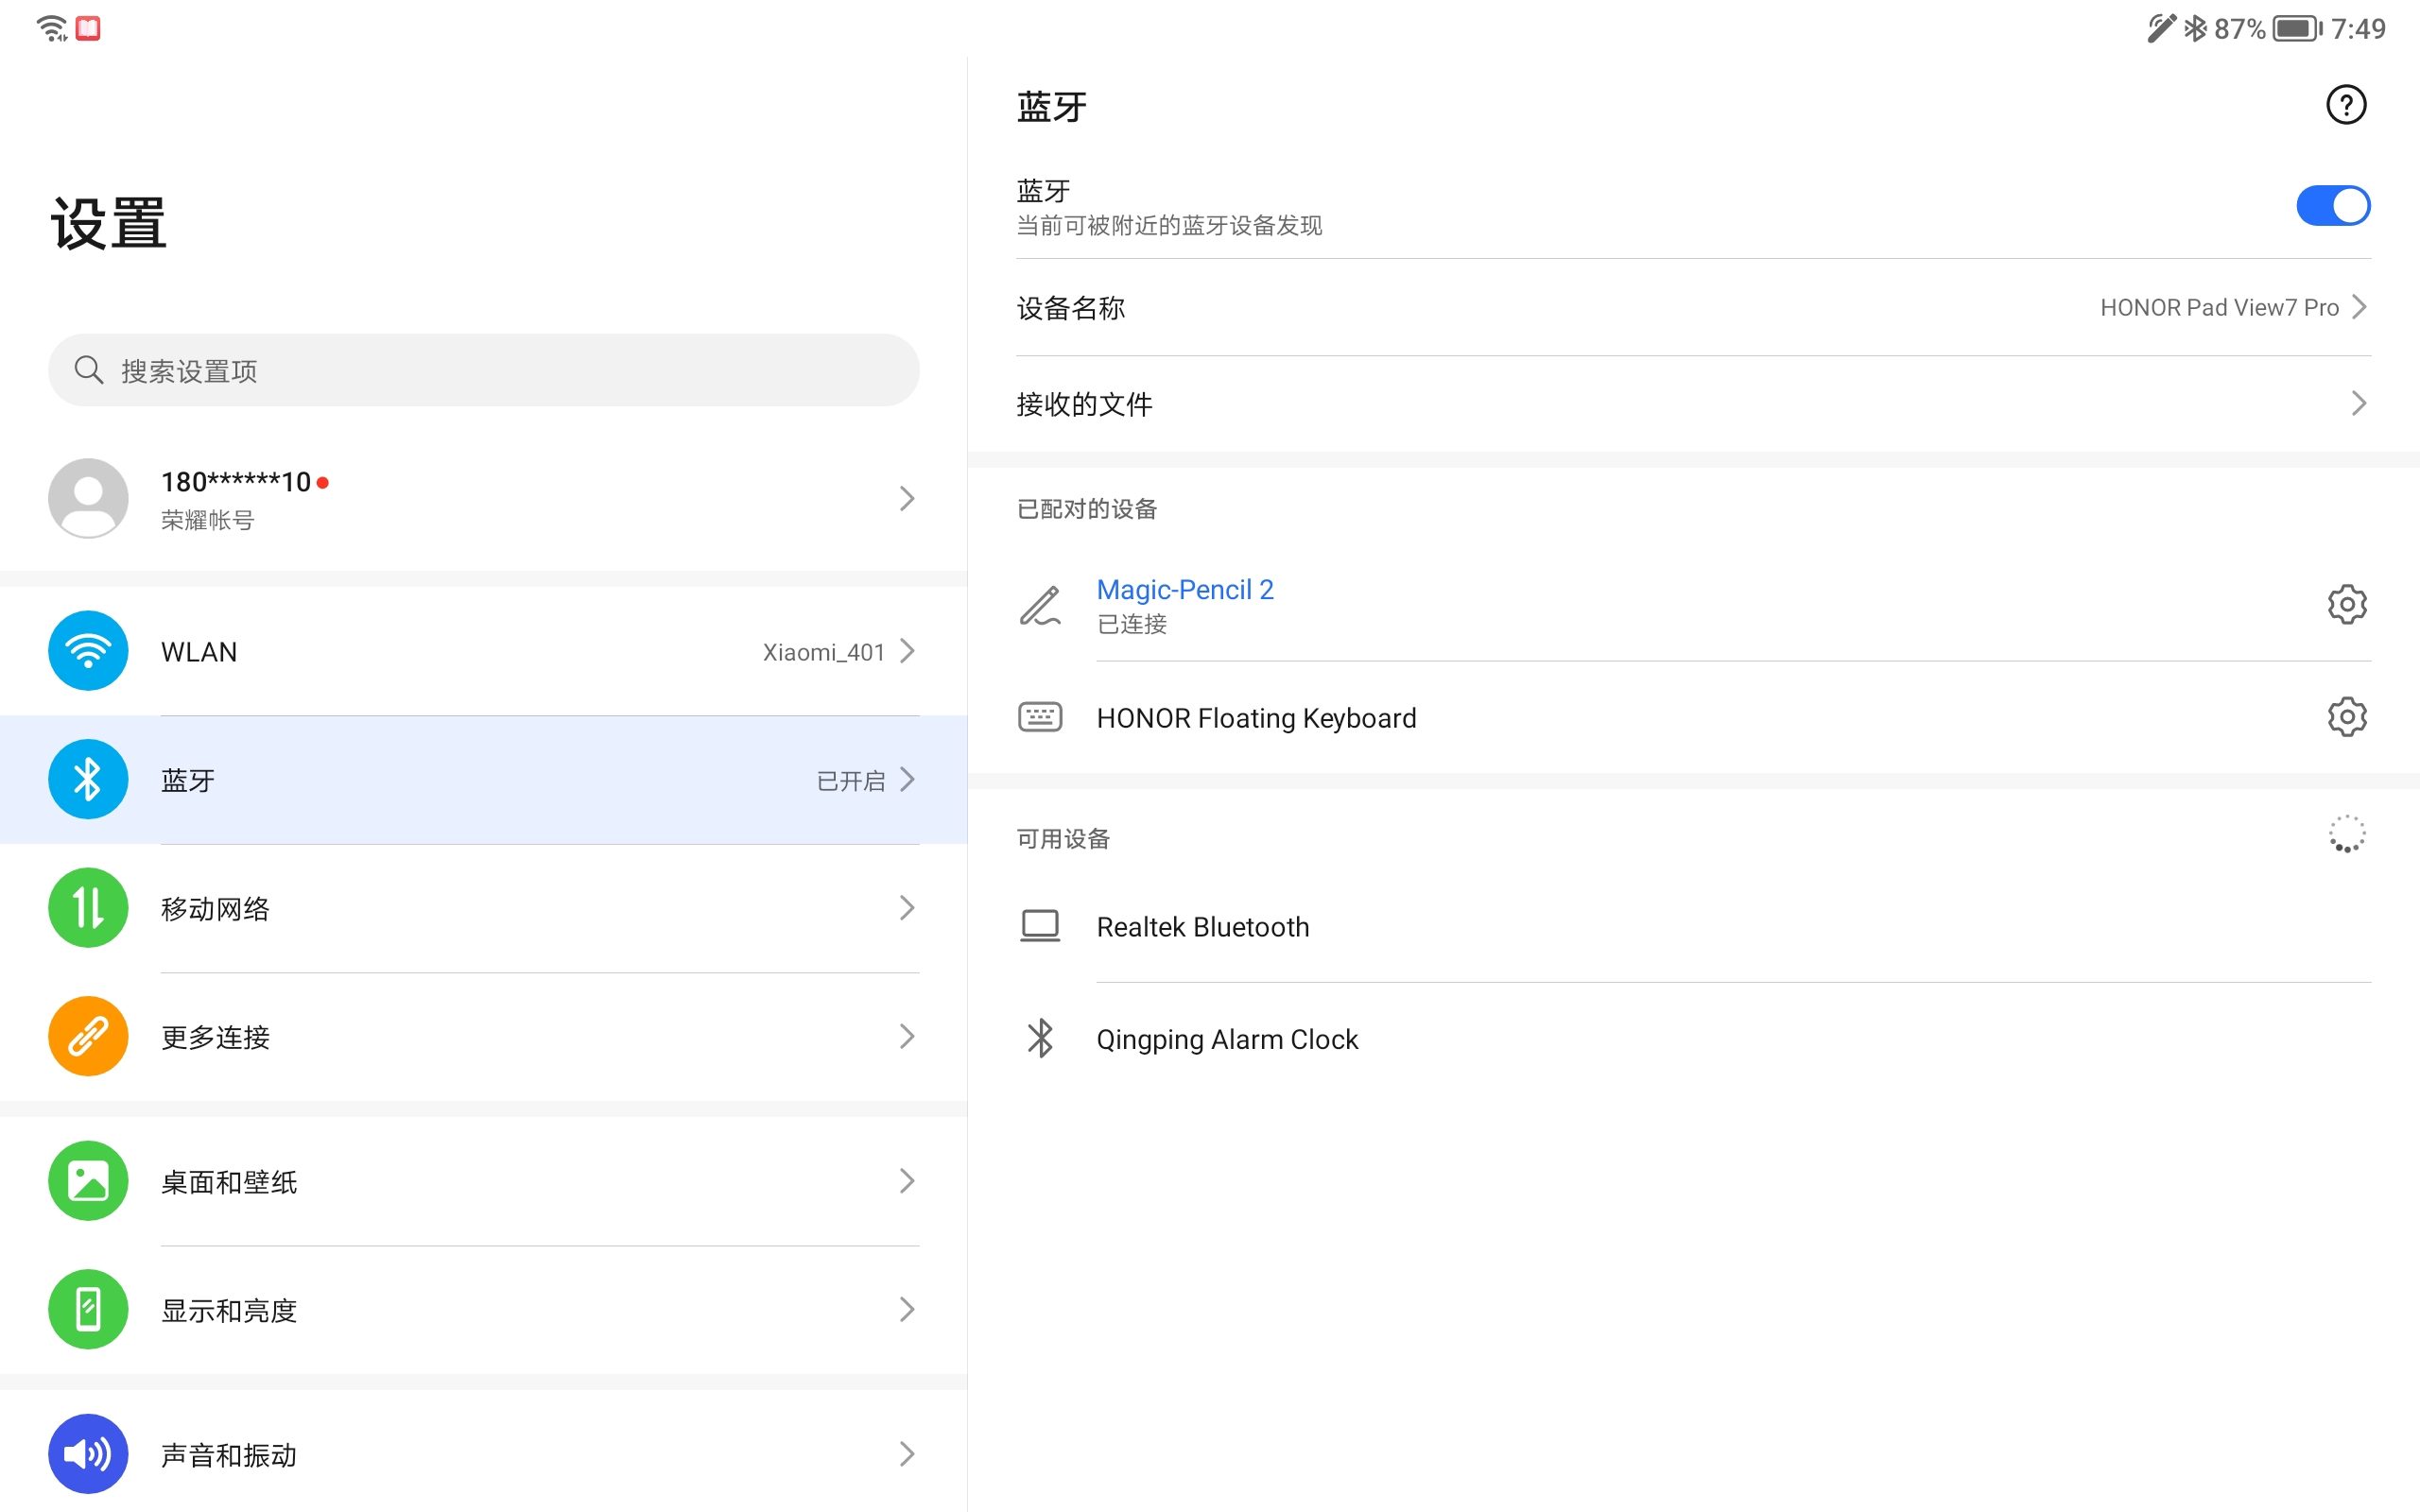The height and width of the screenshot is (1512, 2420).
Task: Tap the scanning spinner next to 可用设备
Action: [x=2346, y=835]
